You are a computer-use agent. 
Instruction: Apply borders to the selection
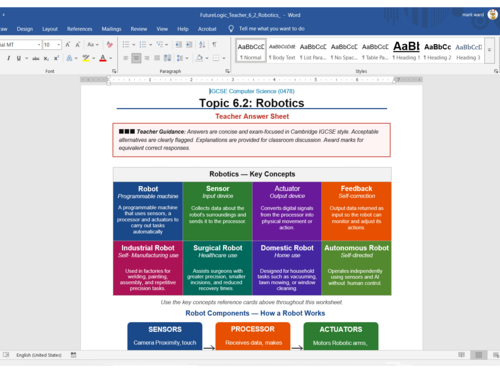(216, 58)
